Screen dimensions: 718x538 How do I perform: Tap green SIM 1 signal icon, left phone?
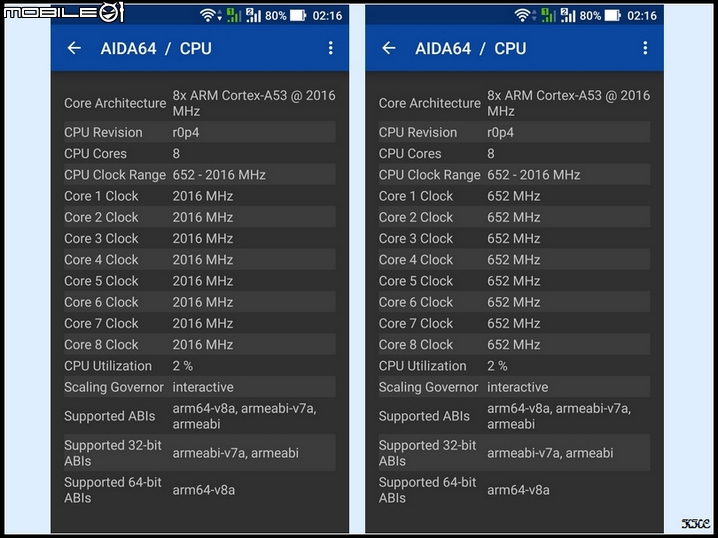(234, 16)
